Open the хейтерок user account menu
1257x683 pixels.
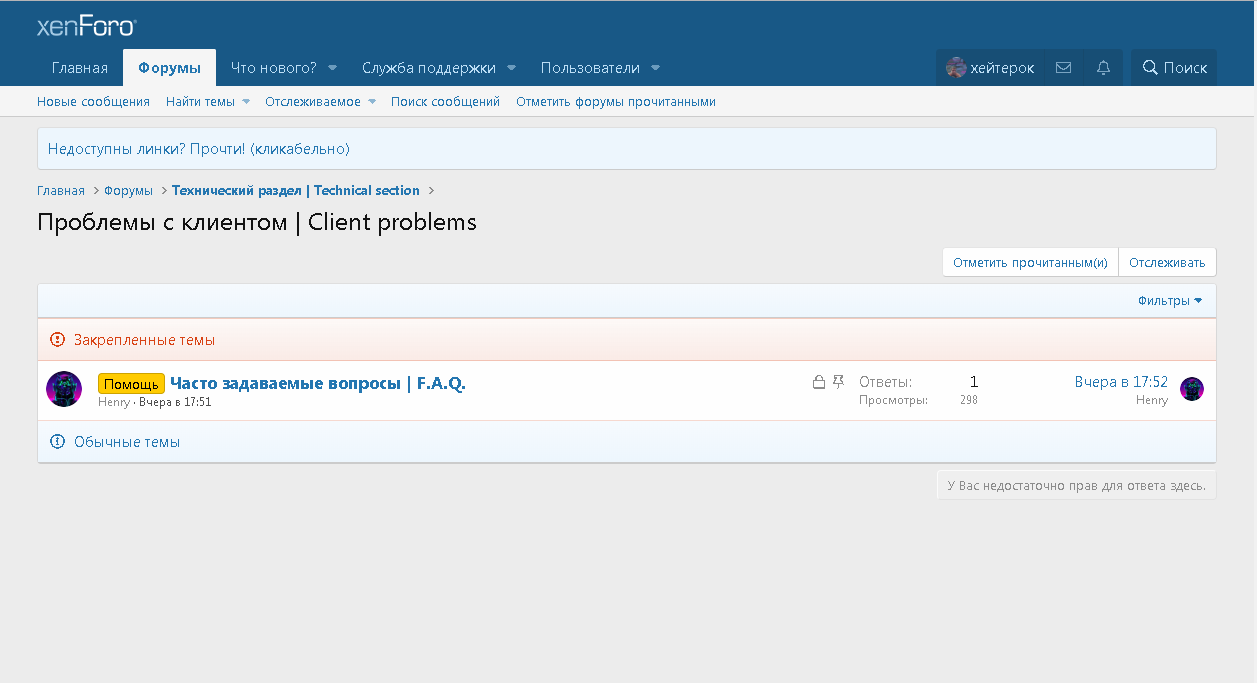[x=990, y=68]
